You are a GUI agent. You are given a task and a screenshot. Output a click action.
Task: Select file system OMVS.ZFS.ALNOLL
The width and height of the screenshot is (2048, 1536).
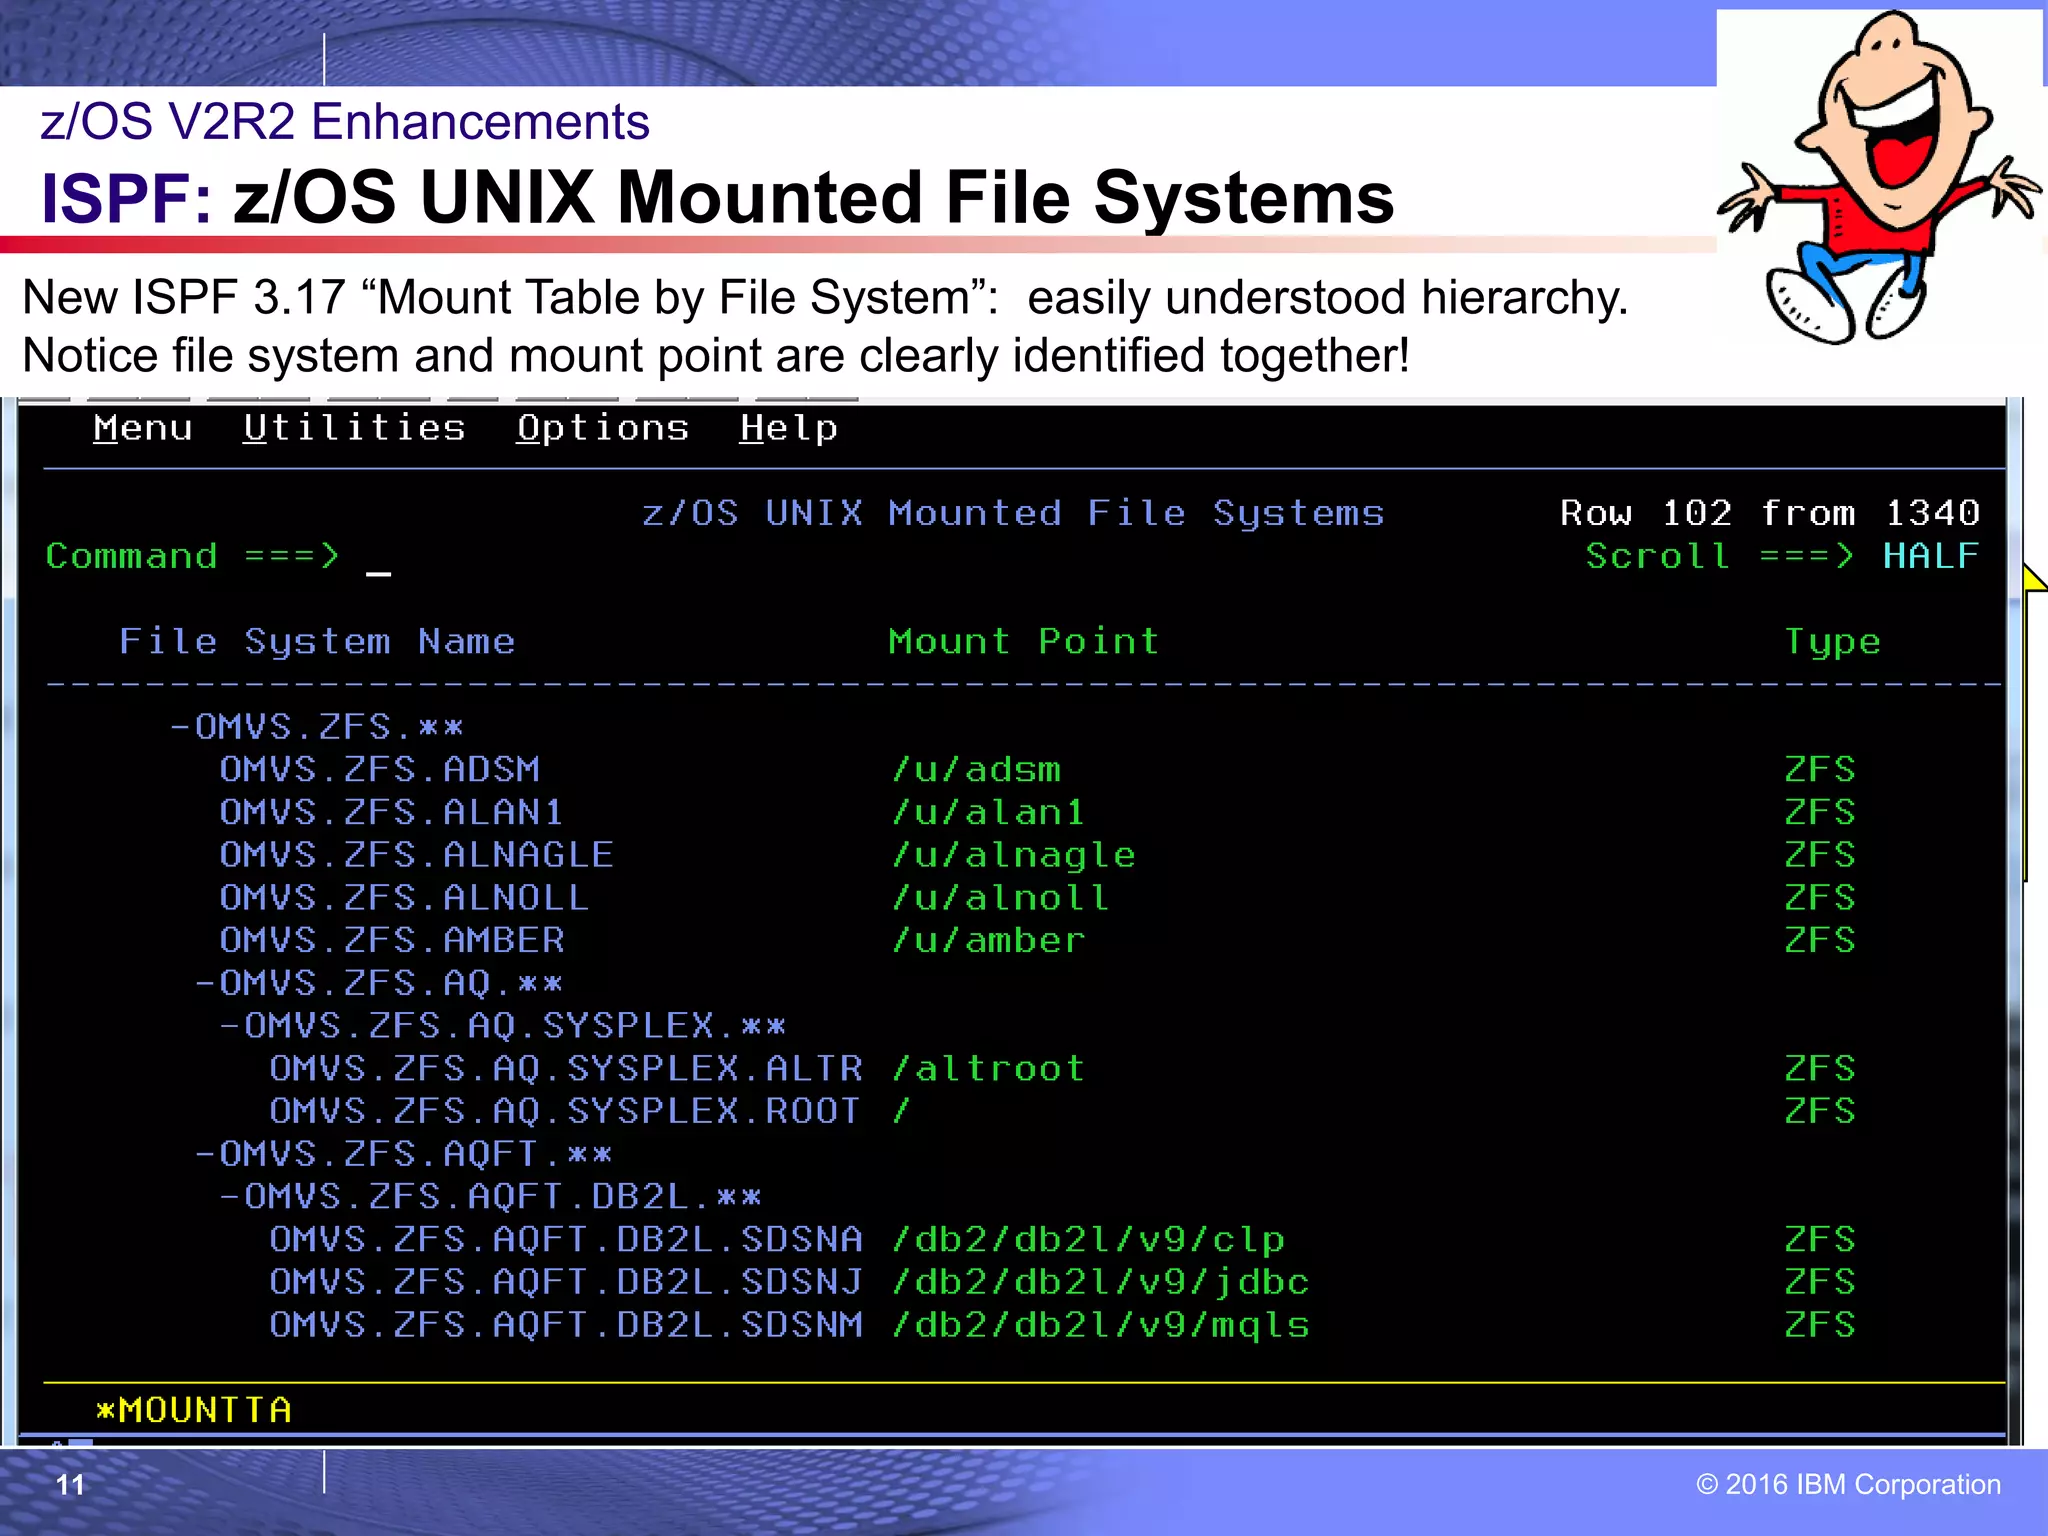404,898
